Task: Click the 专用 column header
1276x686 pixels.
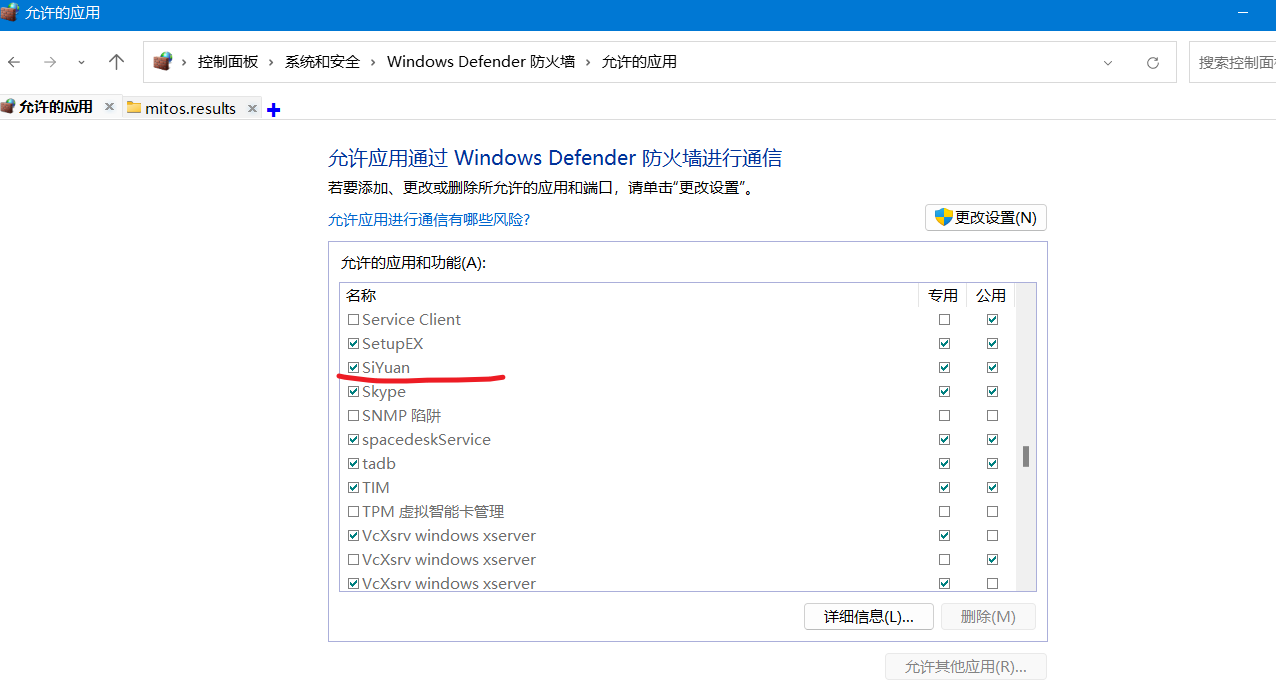Action: click(943, 295)
